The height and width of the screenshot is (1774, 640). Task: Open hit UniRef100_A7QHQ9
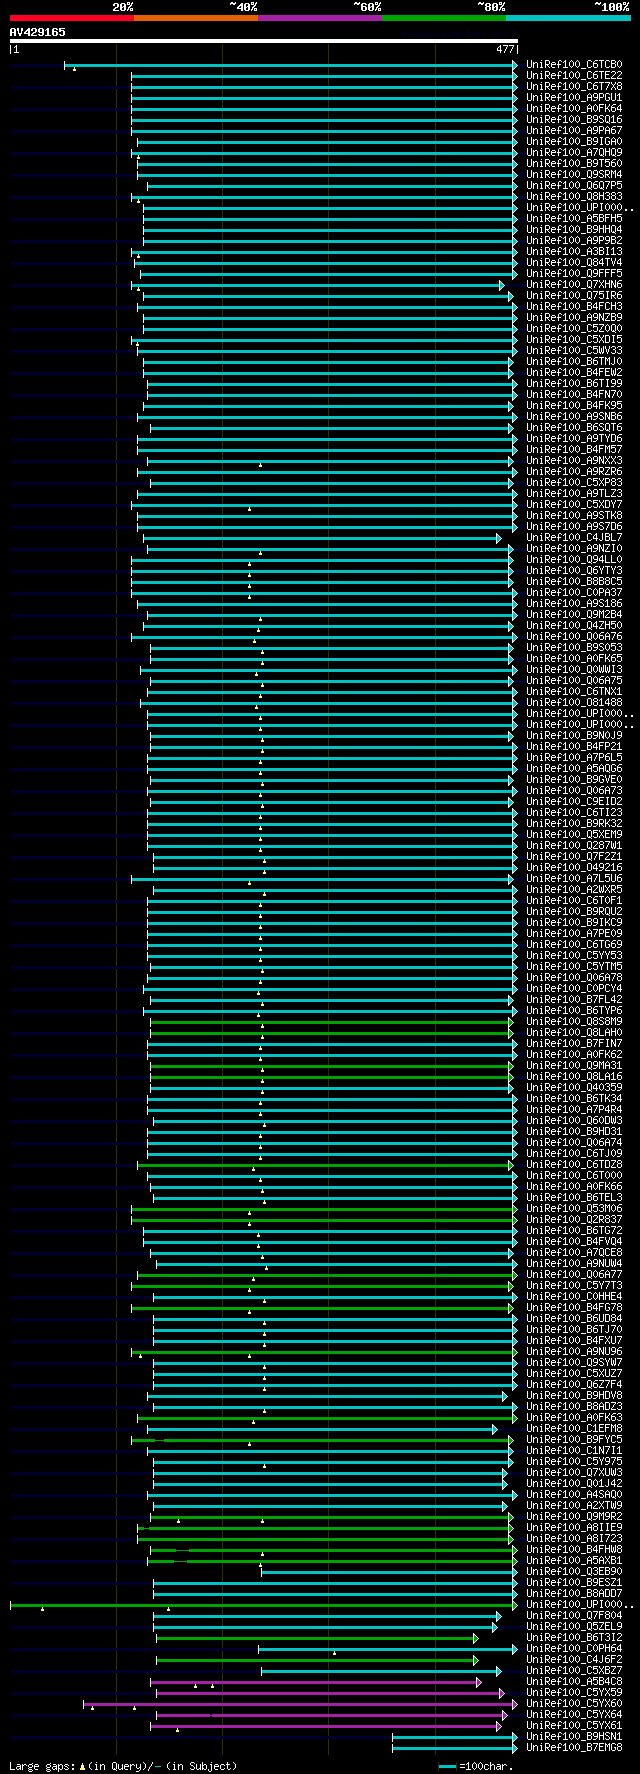(574, 153)
